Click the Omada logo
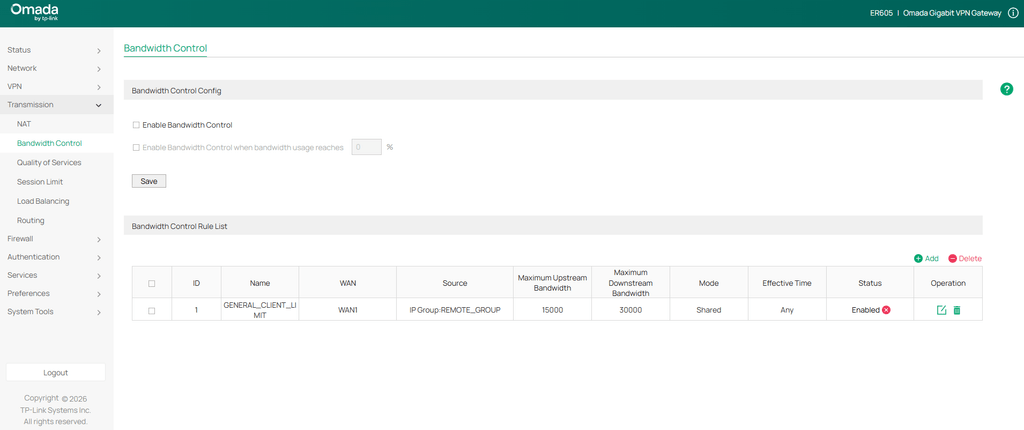1024x430 pixels. point(35,12)
